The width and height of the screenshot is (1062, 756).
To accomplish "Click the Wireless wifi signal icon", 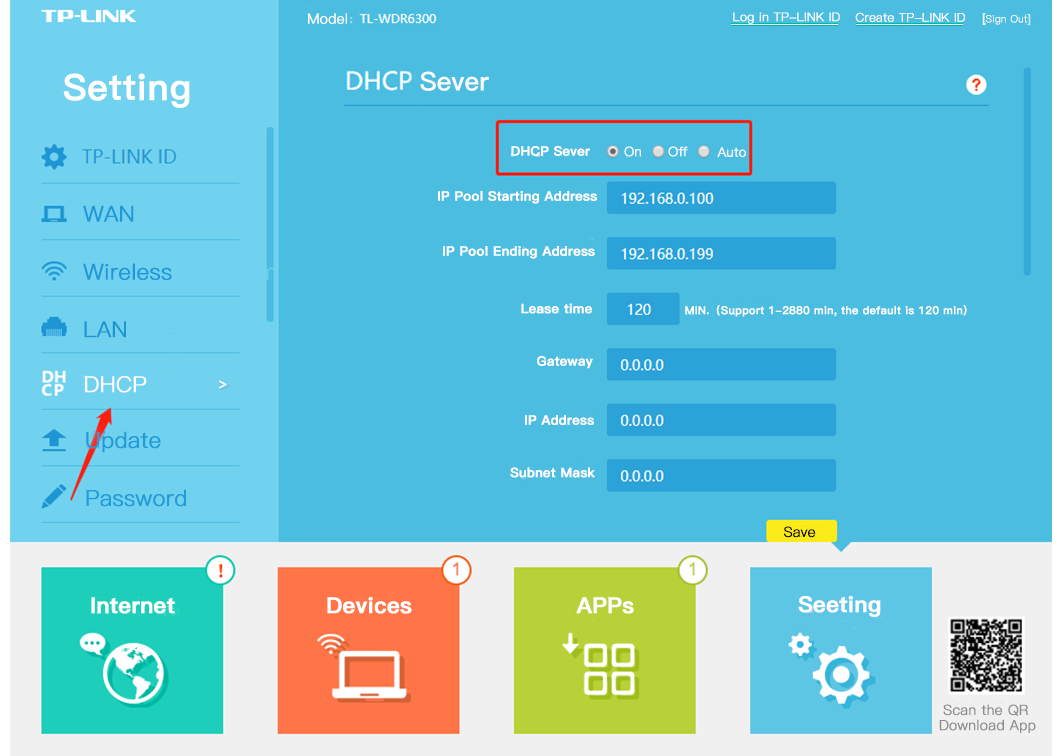I will (54, 271).
